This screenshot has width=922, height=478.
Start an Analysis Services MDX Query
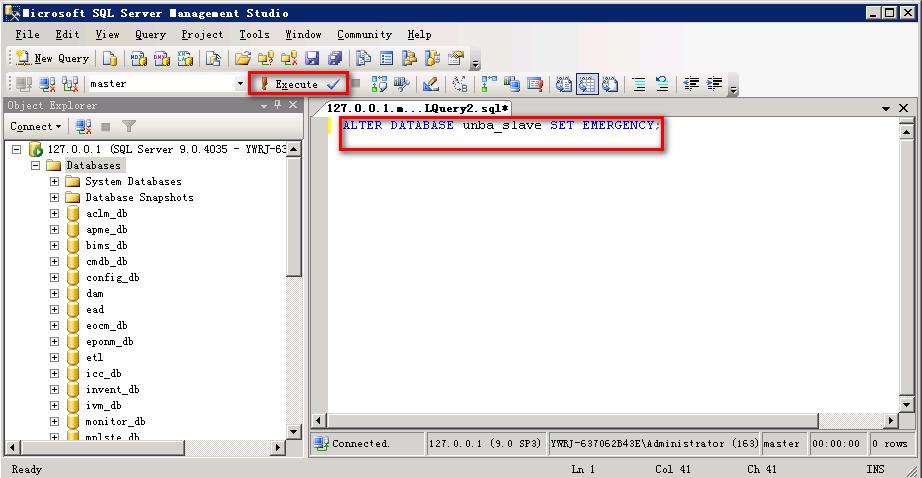point(139,58)
